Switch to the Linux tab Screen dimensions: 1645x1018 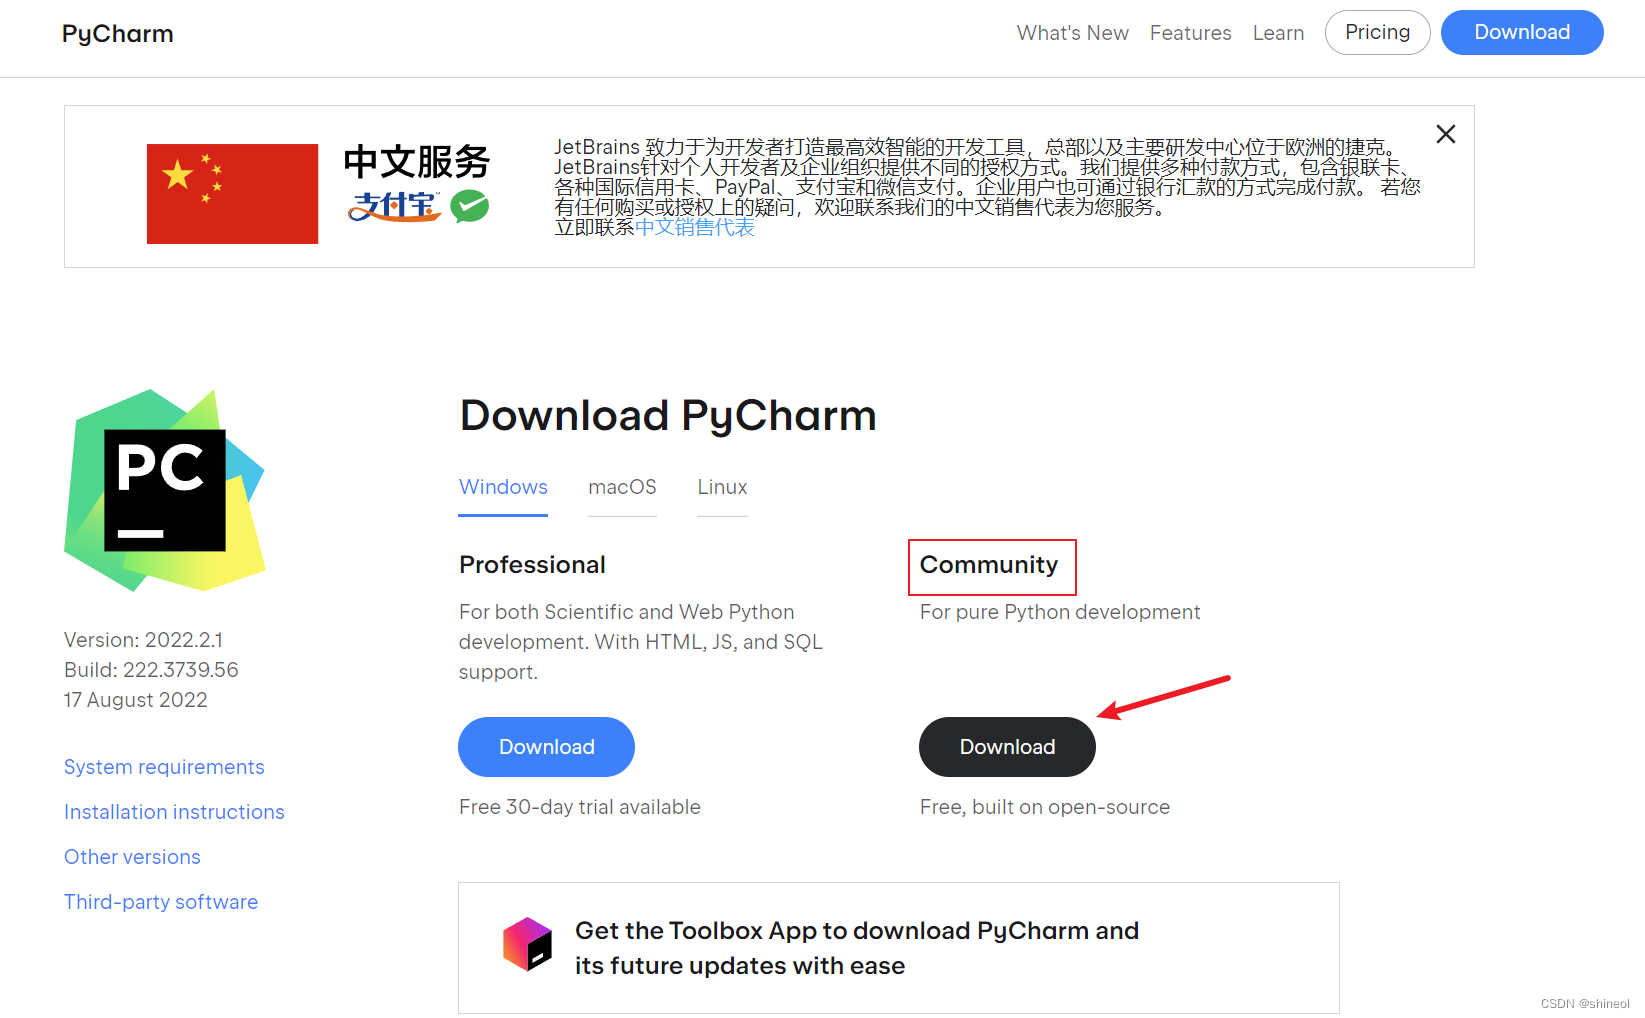(x=722, y=487)
